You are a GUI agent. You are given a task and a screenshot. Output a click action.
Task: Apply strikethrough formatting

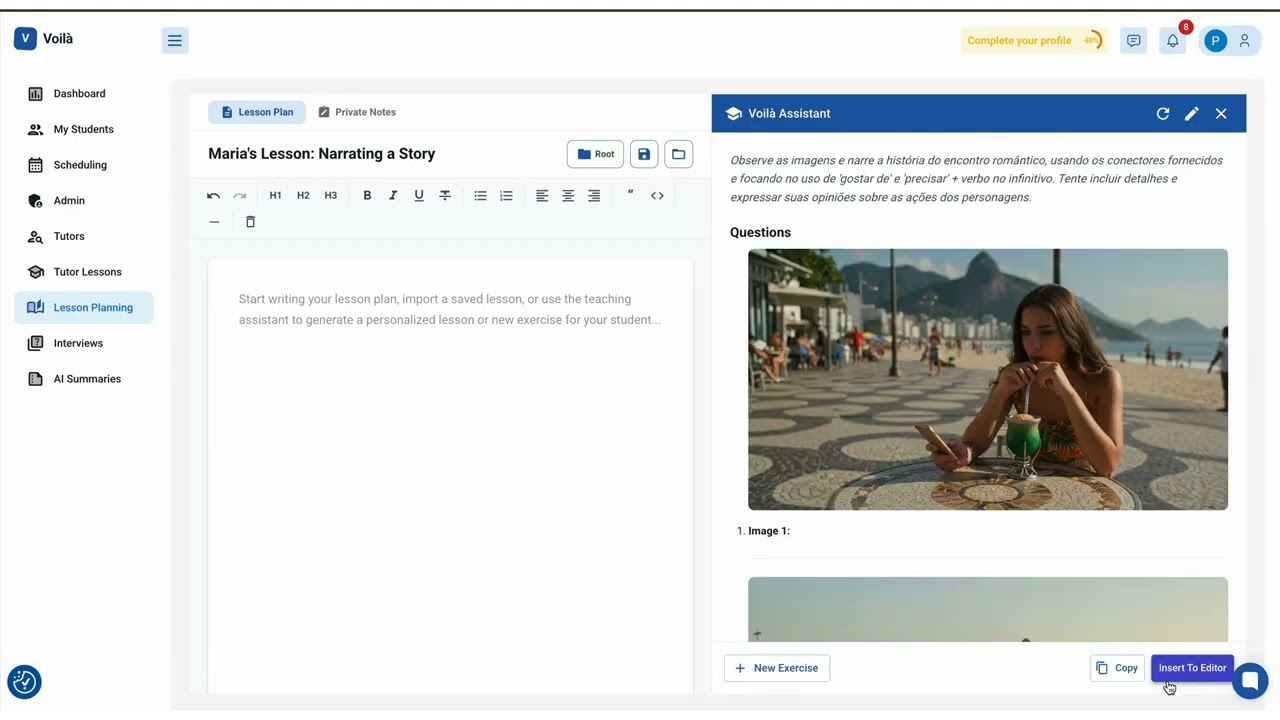(x=445, y=196)
